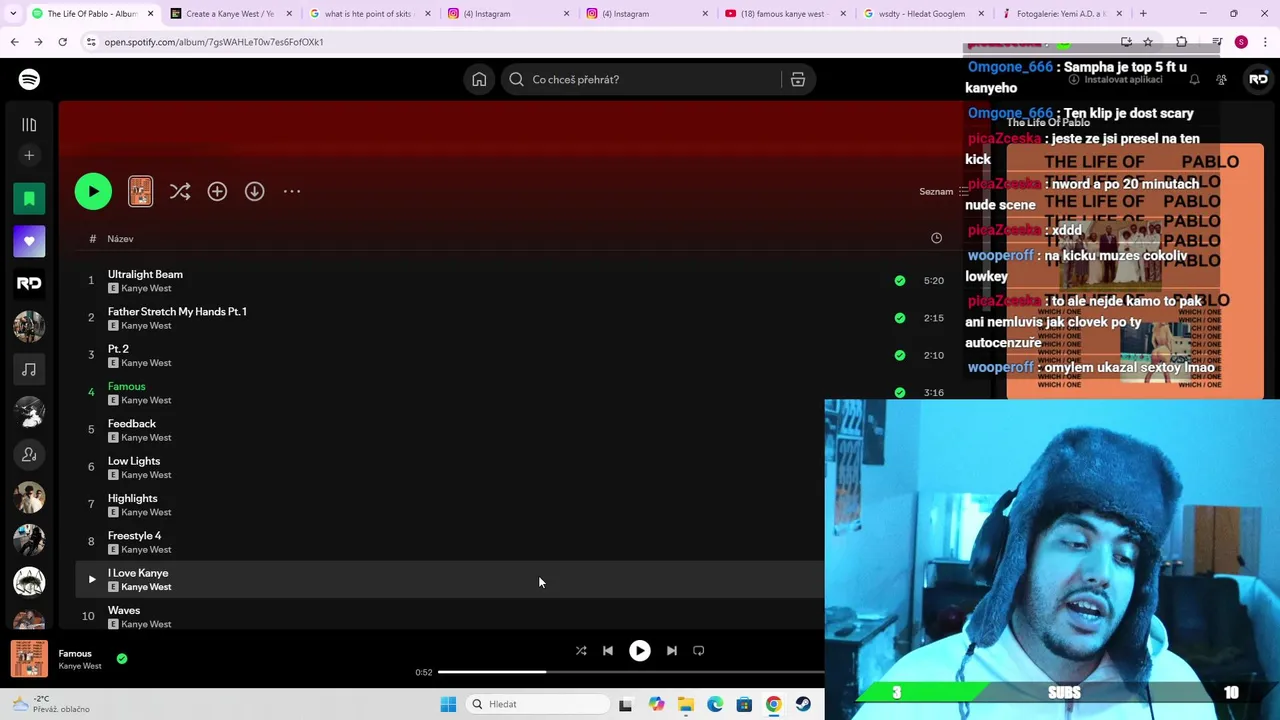Open Famous song title in the Now Playing bar
This screenshot has width=1280, height=720.
coord(75,653)
